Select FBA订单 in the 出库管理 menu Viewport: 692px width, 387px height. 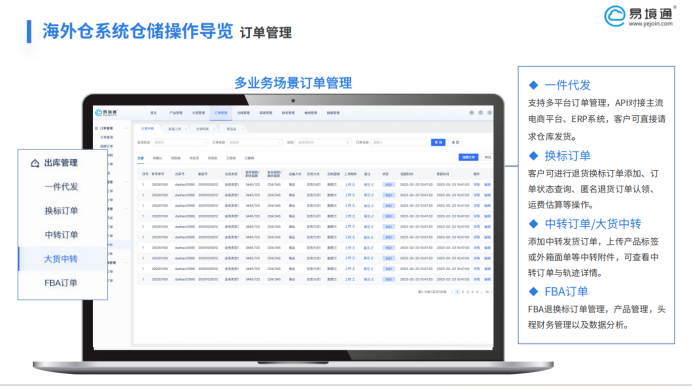click(x=61, y=282)
